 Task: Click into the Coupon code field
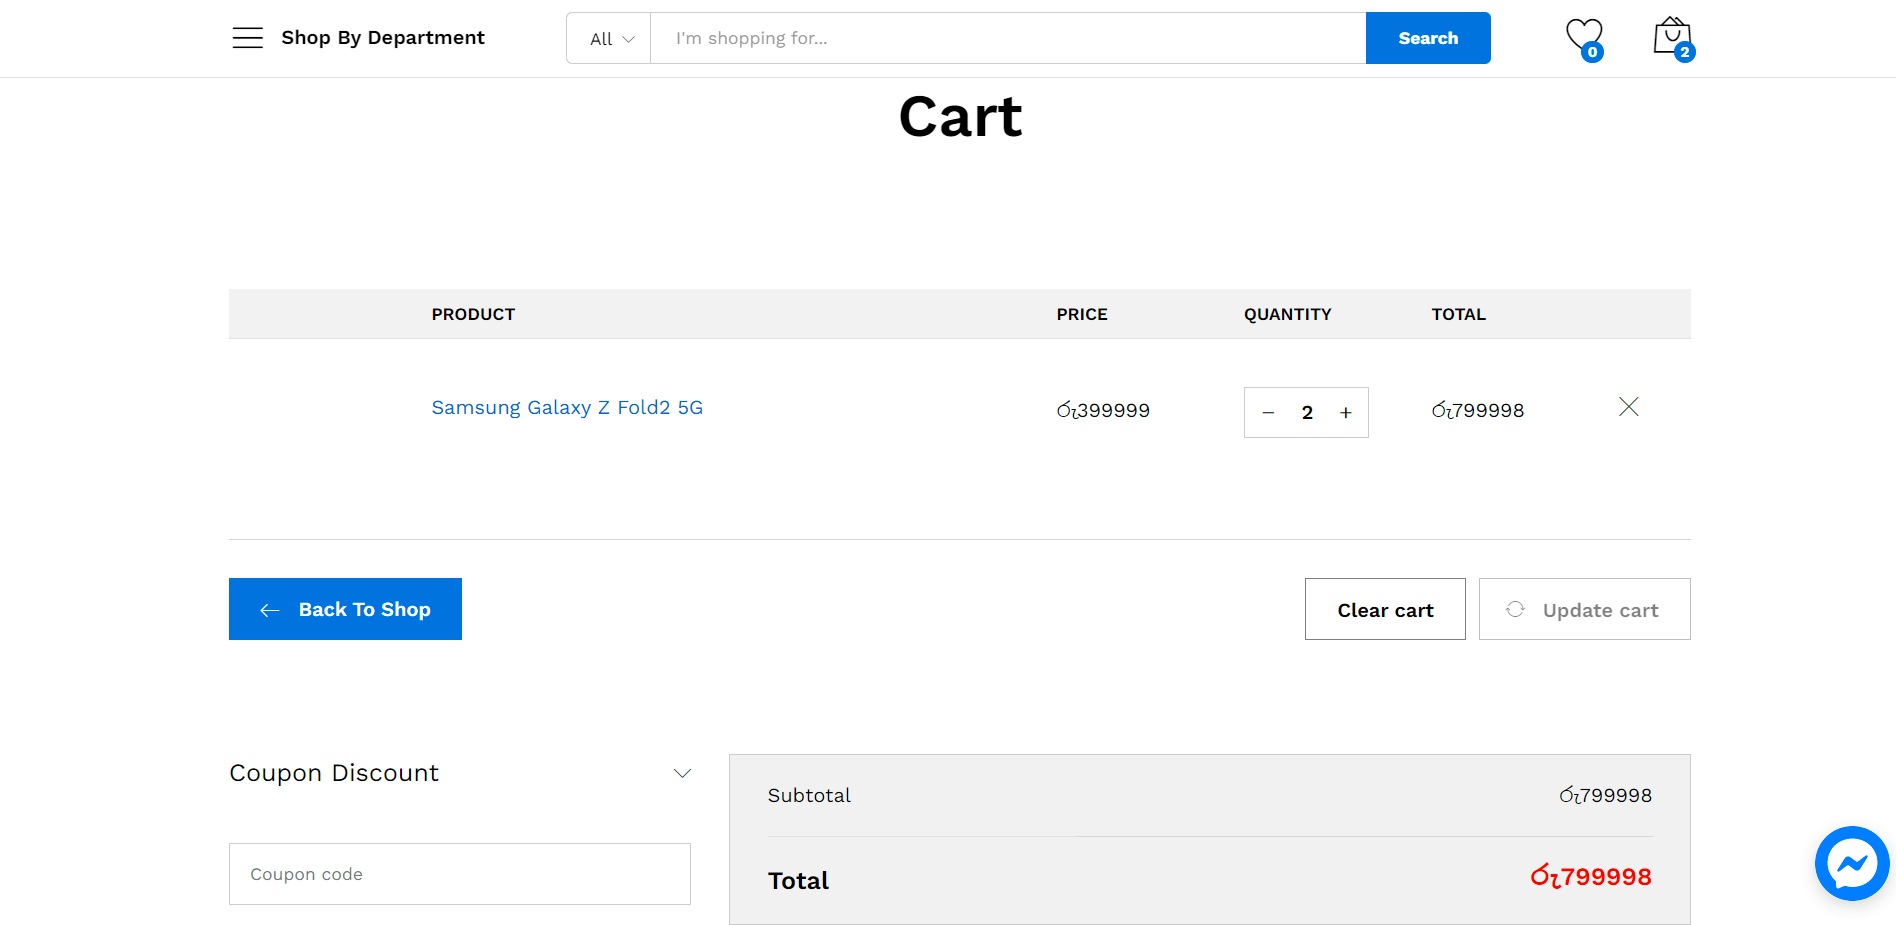coord(459,874)
